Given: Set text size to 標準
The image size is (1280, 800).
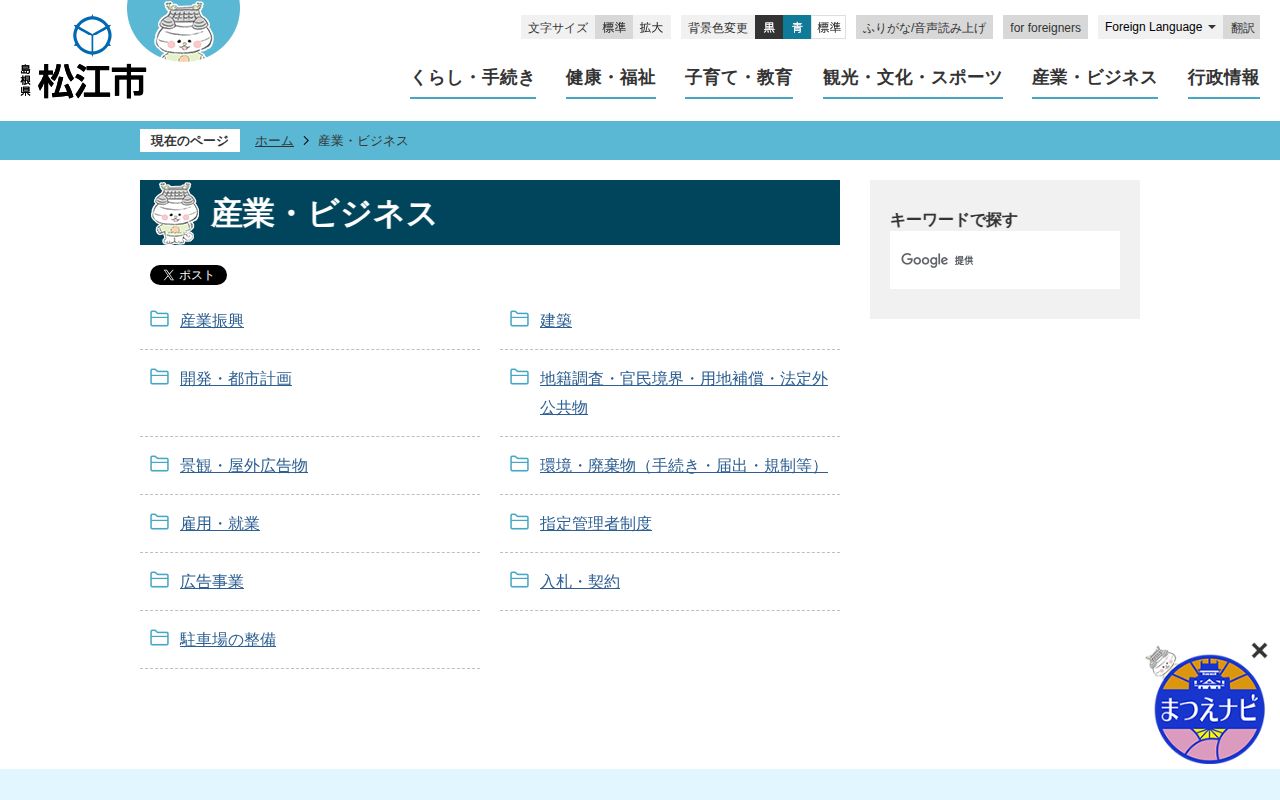Looking at the screenshot, I should click(x=614, y=27).
